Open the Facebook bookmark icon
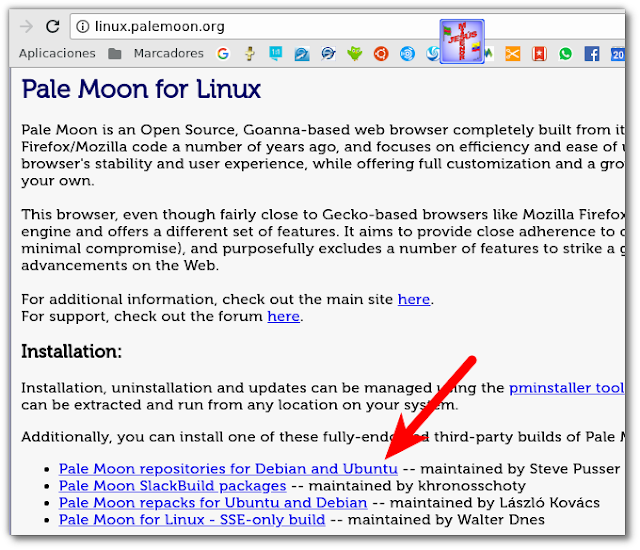The width and height of the screenshot is (640, 550). 592,53
